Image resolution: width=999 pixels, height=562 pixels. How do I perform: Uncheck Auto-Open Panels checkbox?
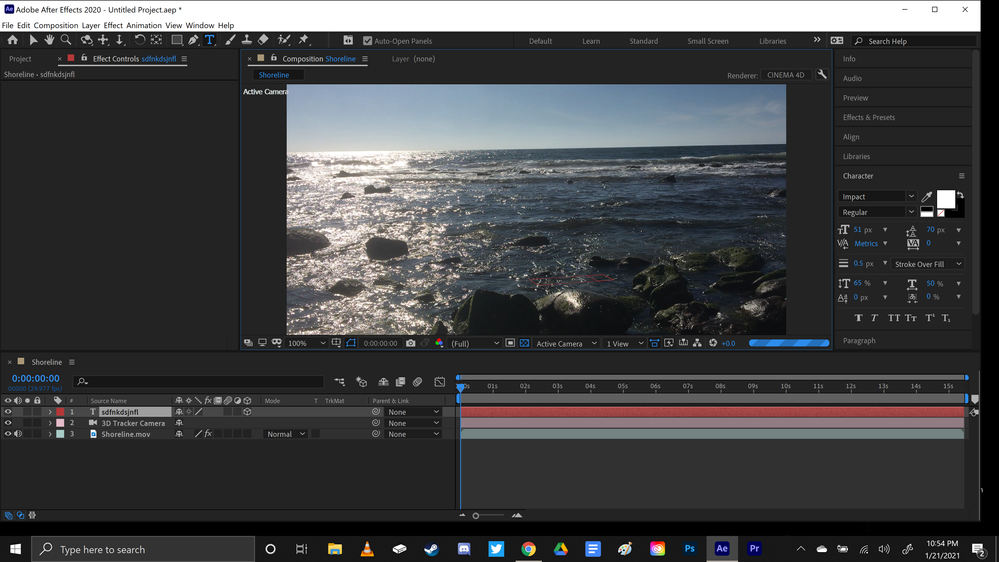(x=367, y=41)
